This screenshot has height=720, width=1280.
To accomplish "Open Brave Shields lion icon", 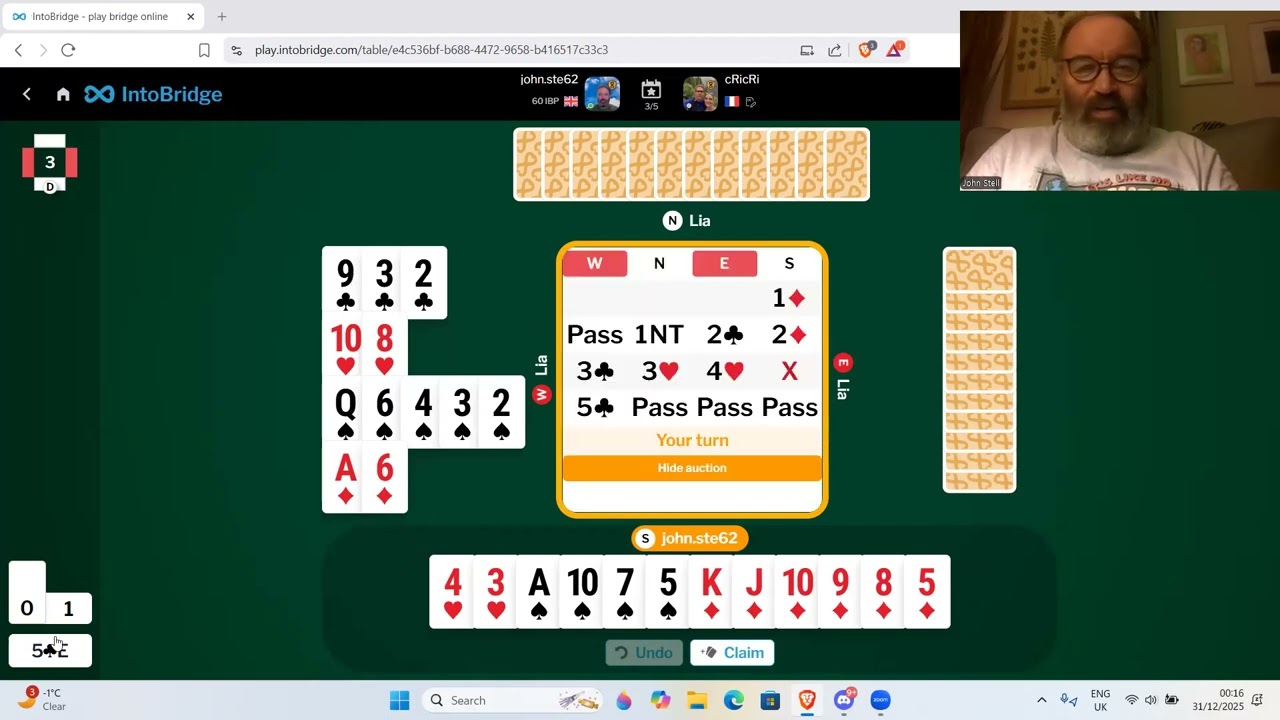I will [x=866, y=49].
